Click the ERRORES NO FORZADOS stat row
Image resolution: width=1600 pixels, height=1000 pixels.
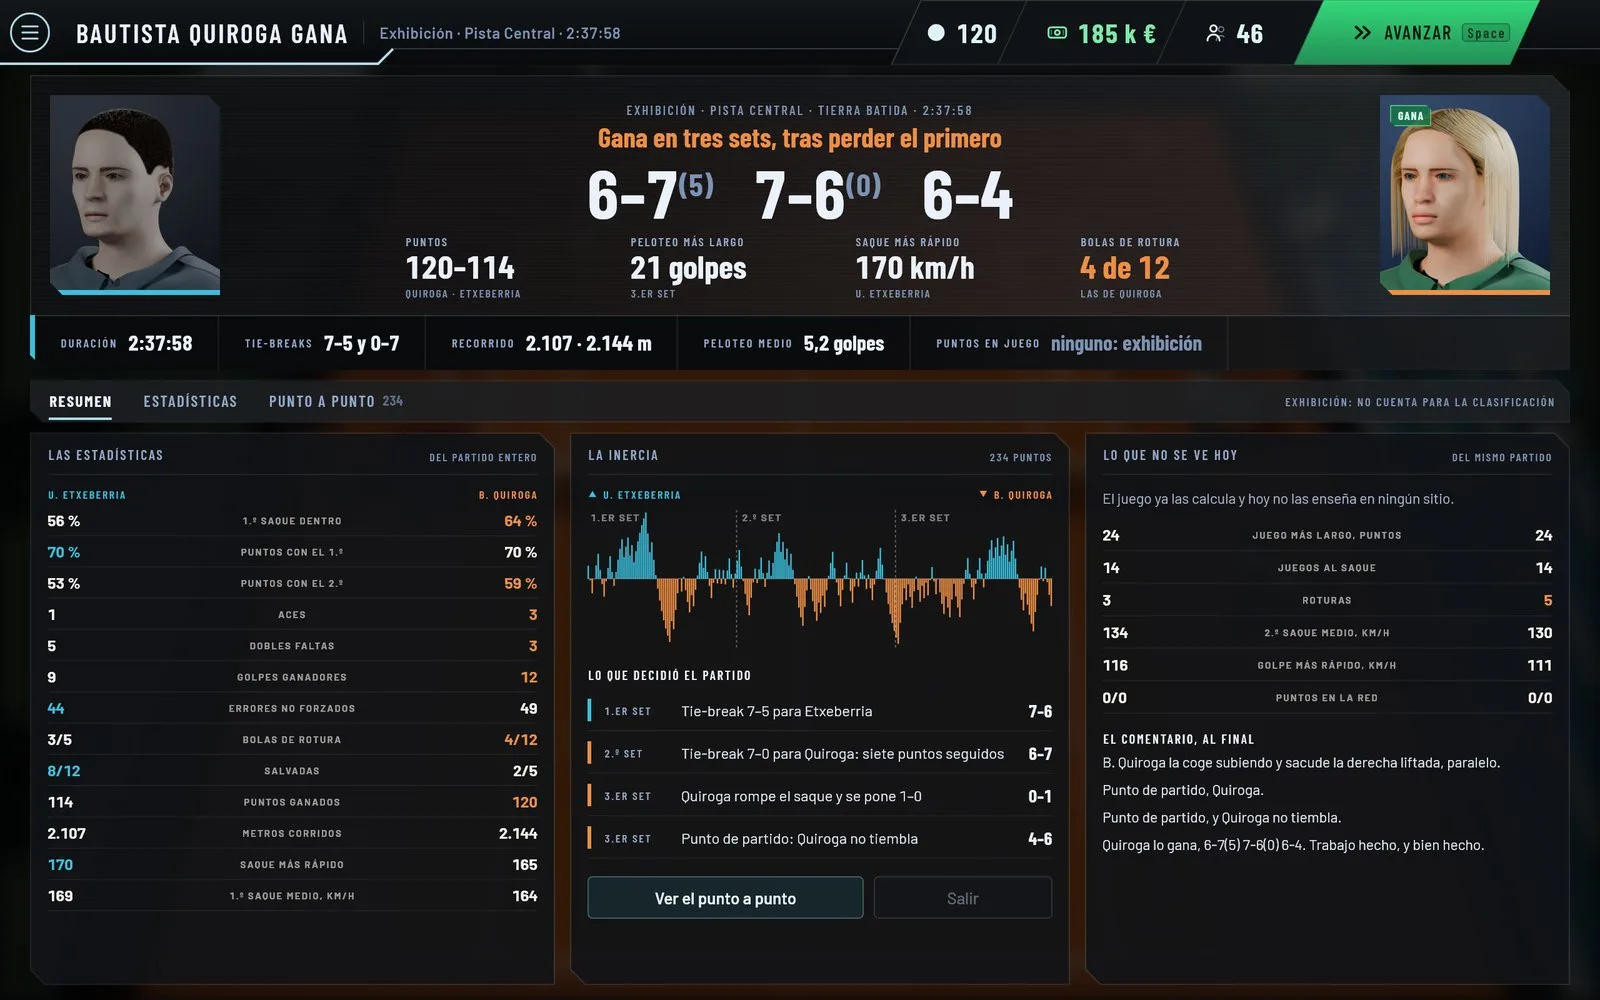pos(292,708)
